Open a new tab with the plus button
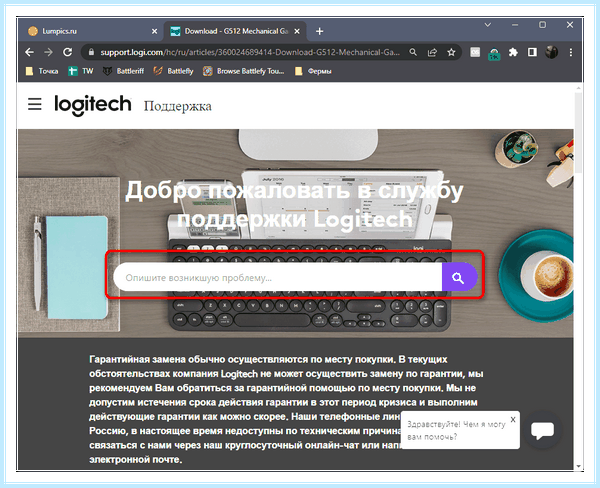Screen dimensions: 600x488 pyautogui.click(x=320, y=31)
